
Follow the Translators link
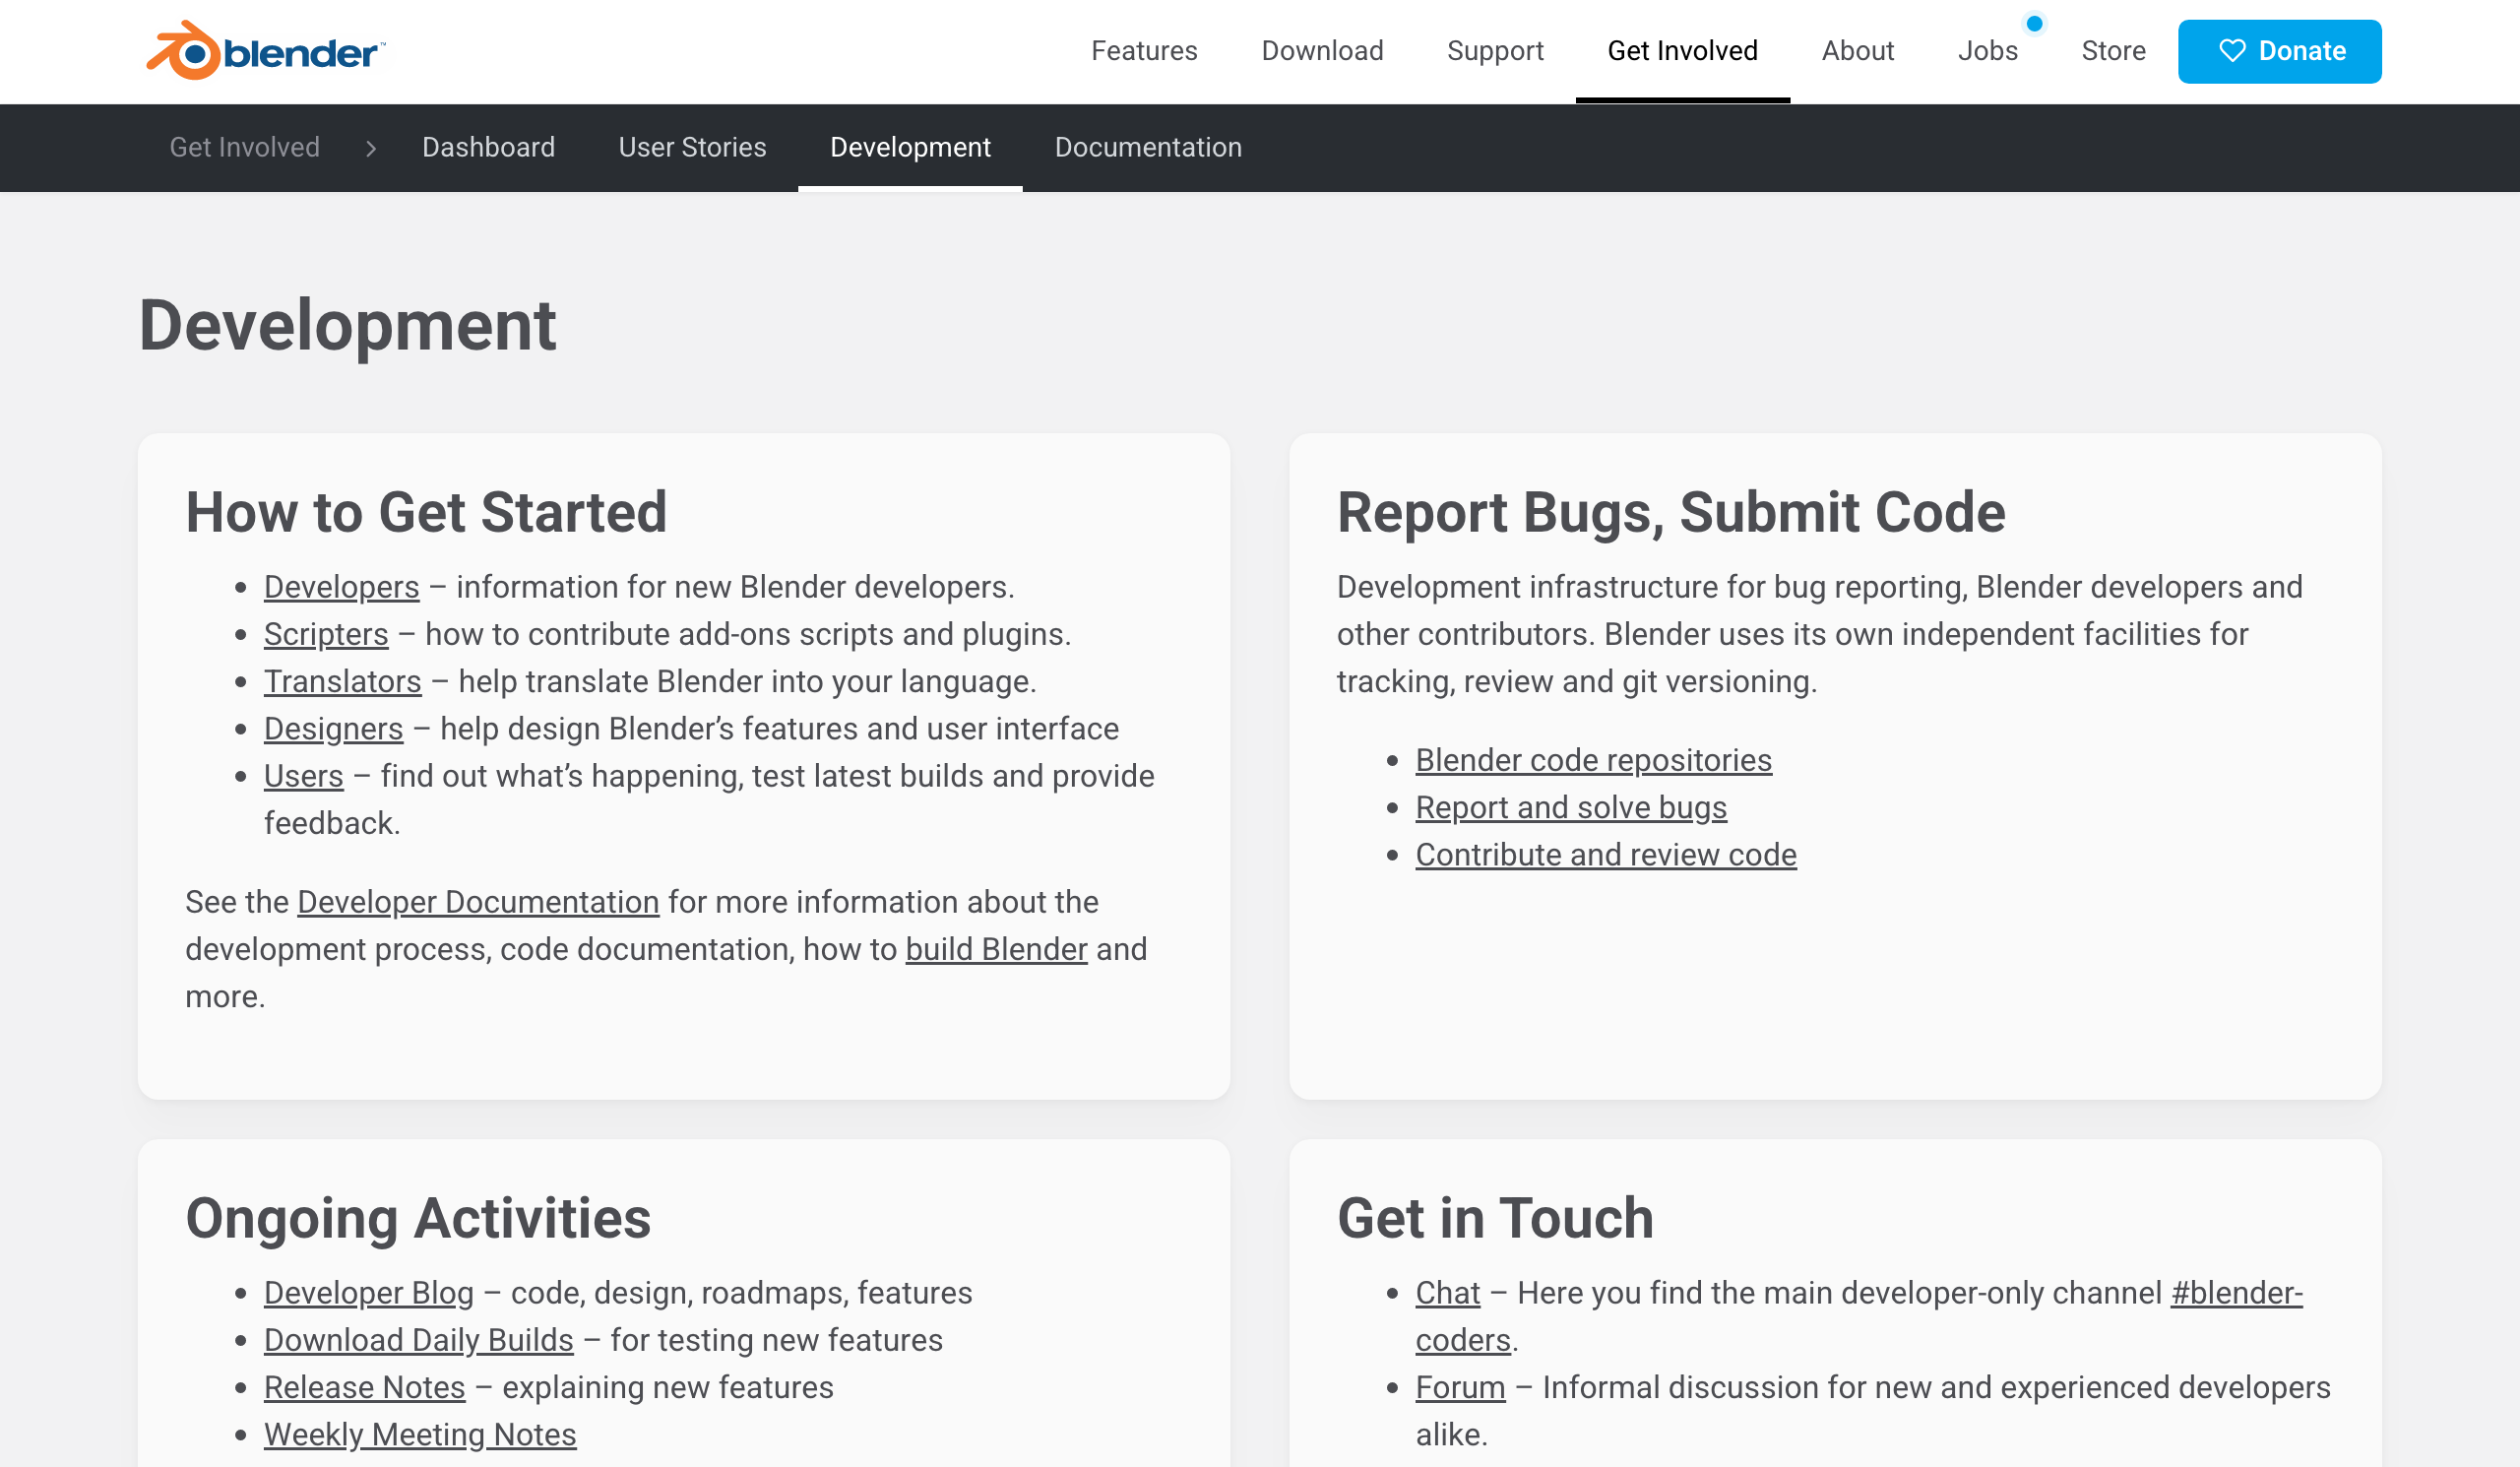pyautogui.click(x=342, y=681)
